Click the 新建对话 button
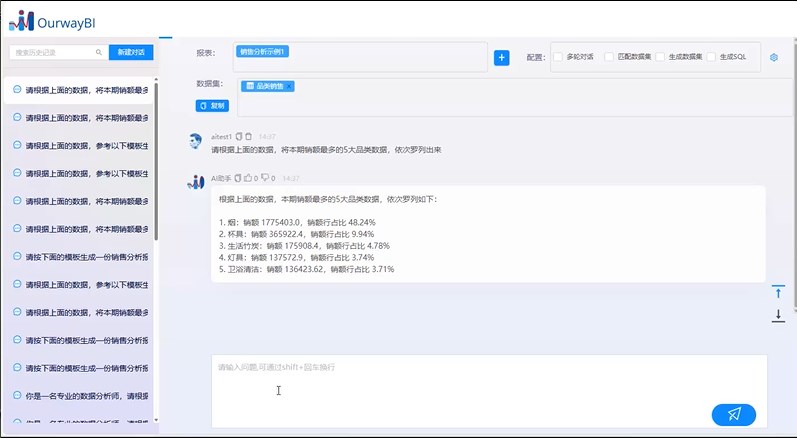Image resolution: width=797 pixels, height=438 pixels. [130, 52]
